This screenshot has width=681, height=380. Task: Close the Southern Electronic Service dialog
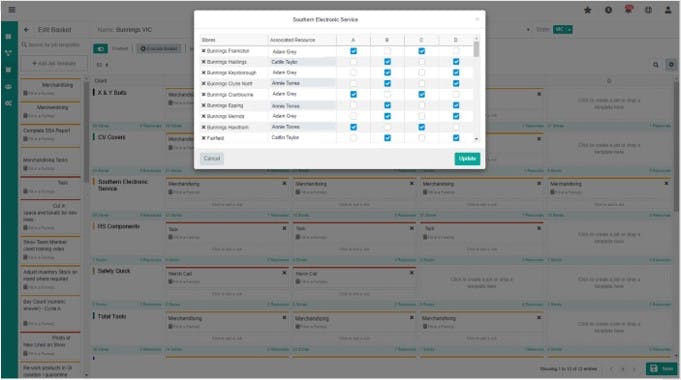[477, 19]
